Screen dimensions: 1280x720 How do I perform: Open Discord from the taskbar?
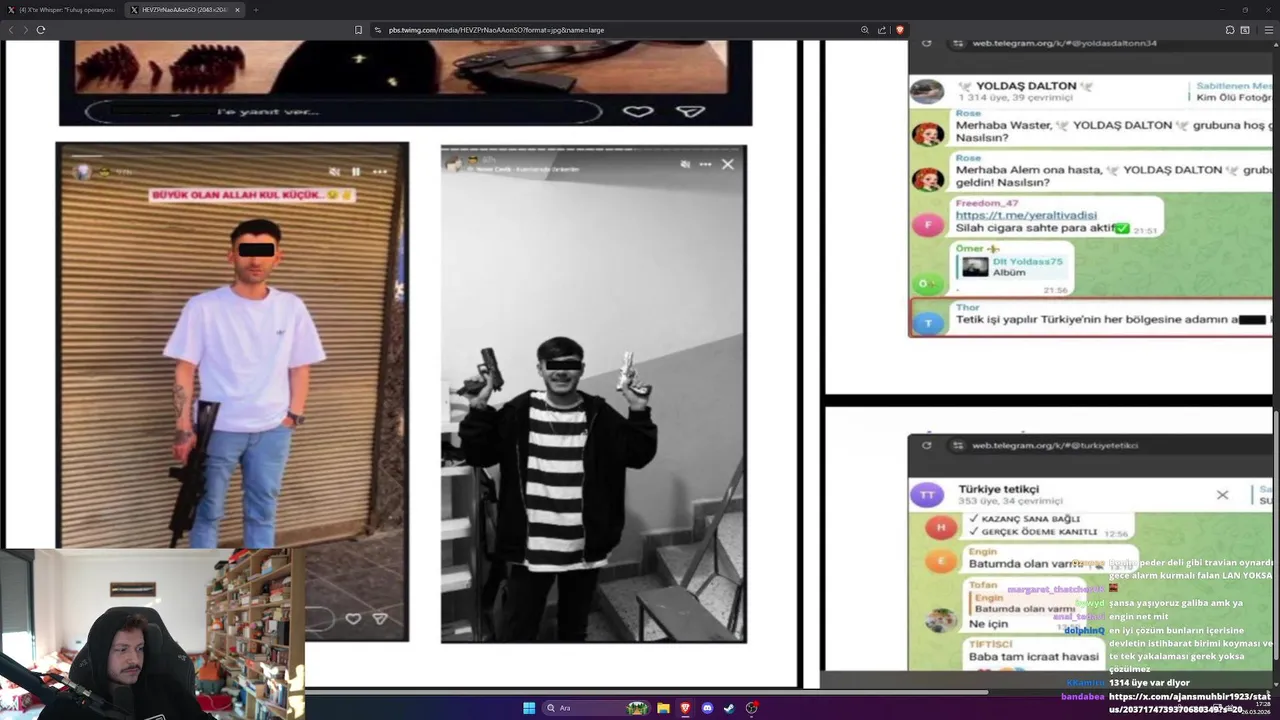click(x=707, y=708)
